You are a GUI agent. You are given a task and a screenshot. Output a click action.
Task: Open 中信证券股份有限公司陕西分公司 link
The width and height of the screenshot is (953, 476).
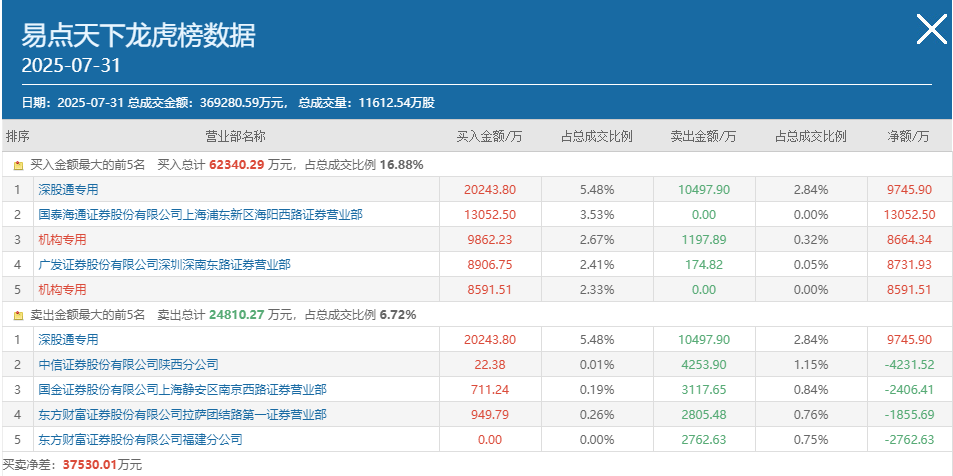tap(128, 365)
